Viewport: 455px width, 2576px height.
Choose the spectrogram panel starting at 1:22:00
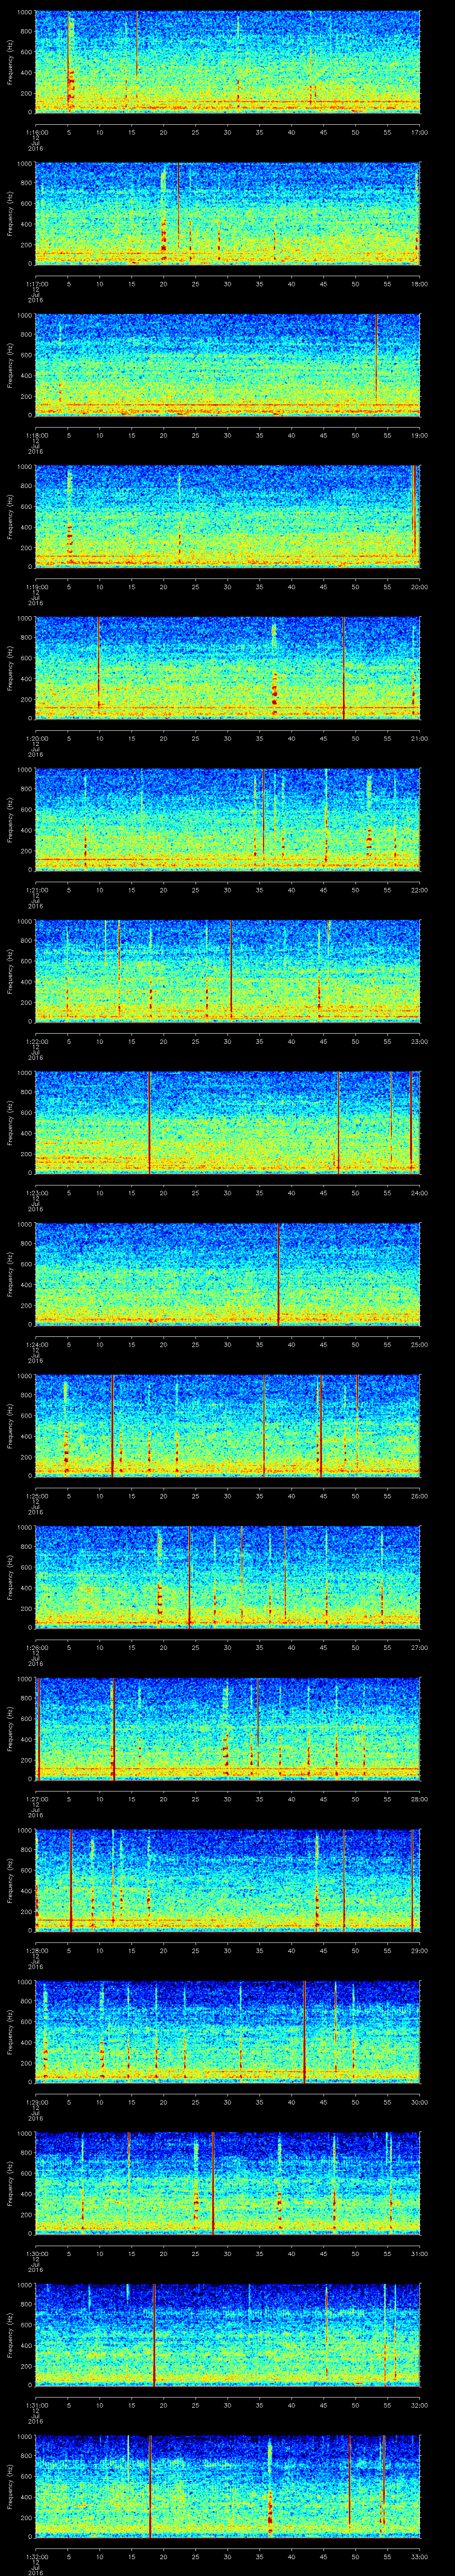[x=227, y=971]
